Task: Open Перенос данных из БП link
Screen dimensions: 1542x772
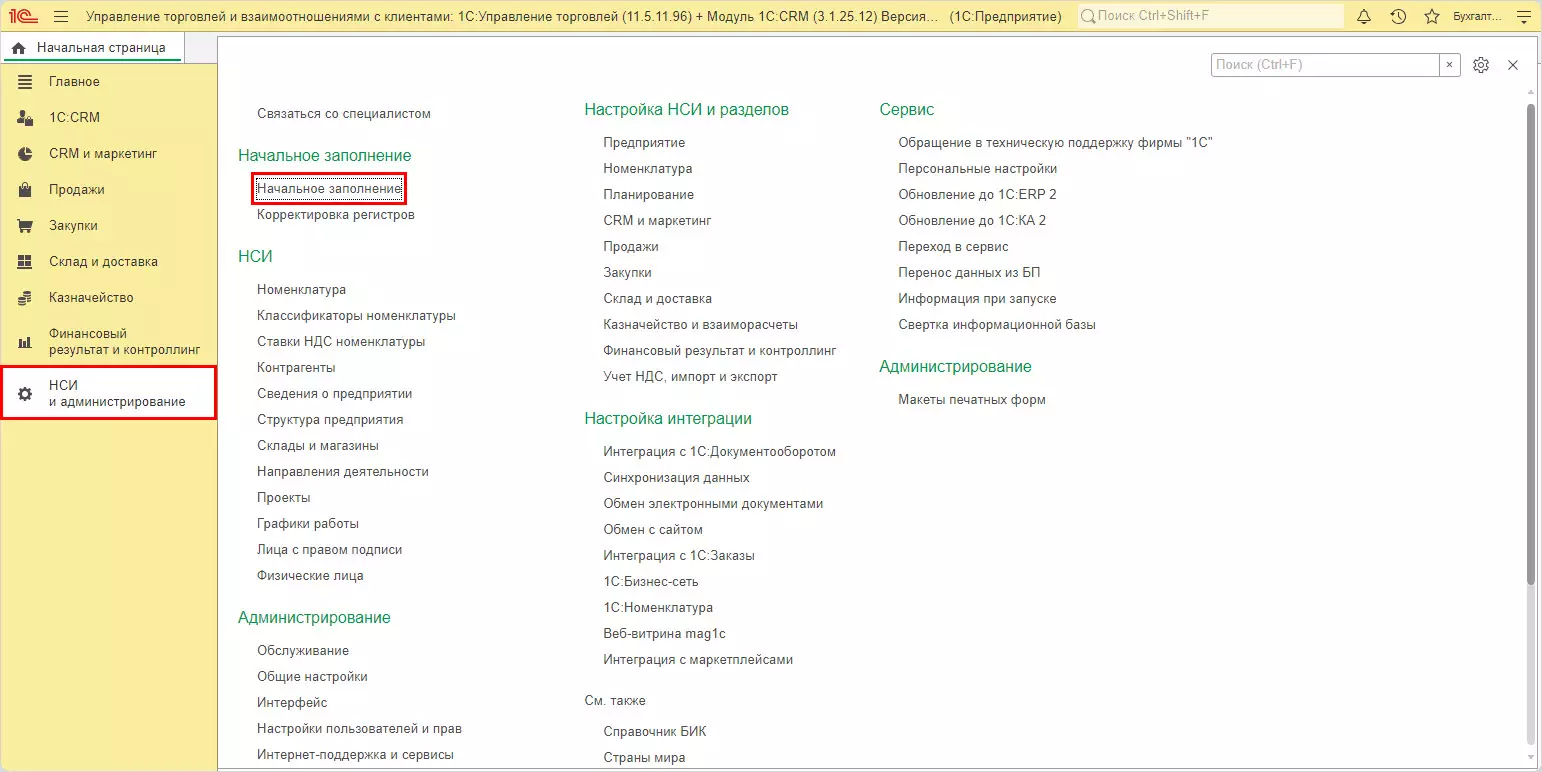Action: 970,273
